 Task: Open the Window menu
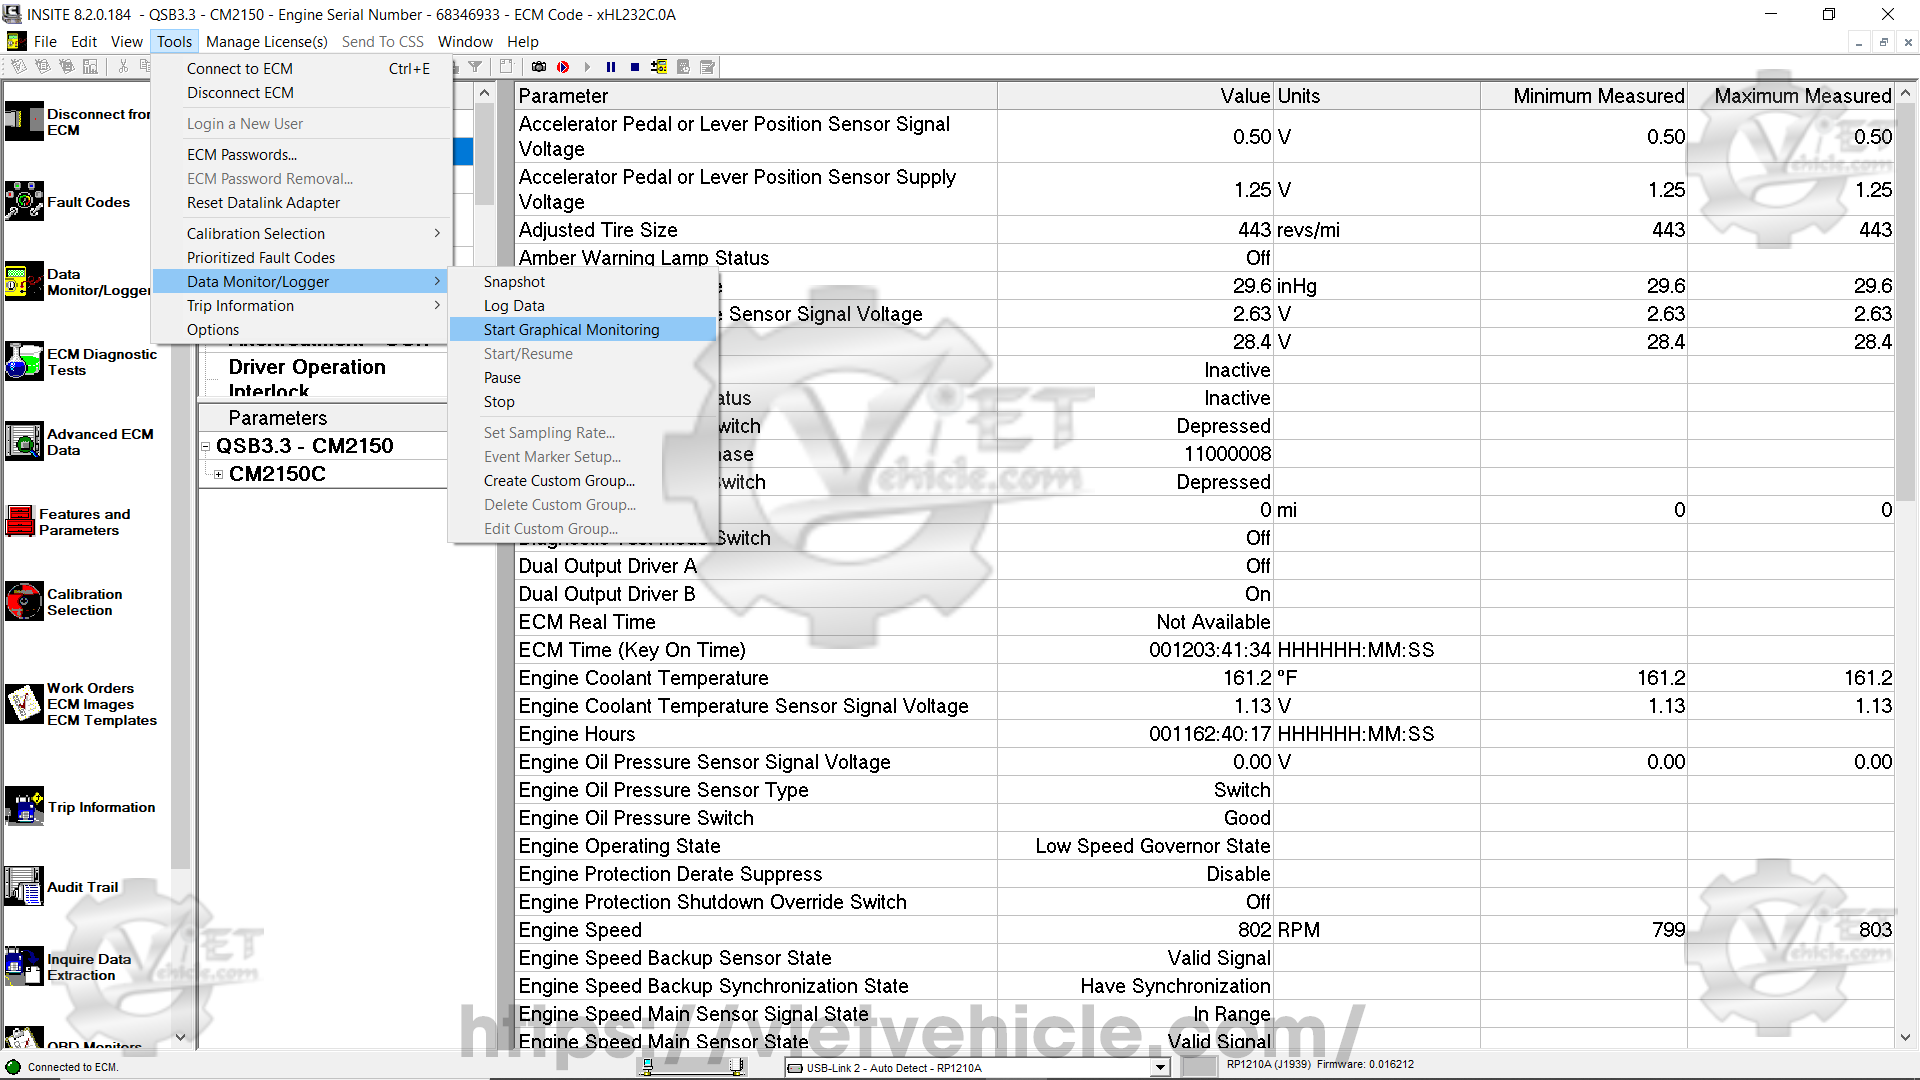click(465, 41)
